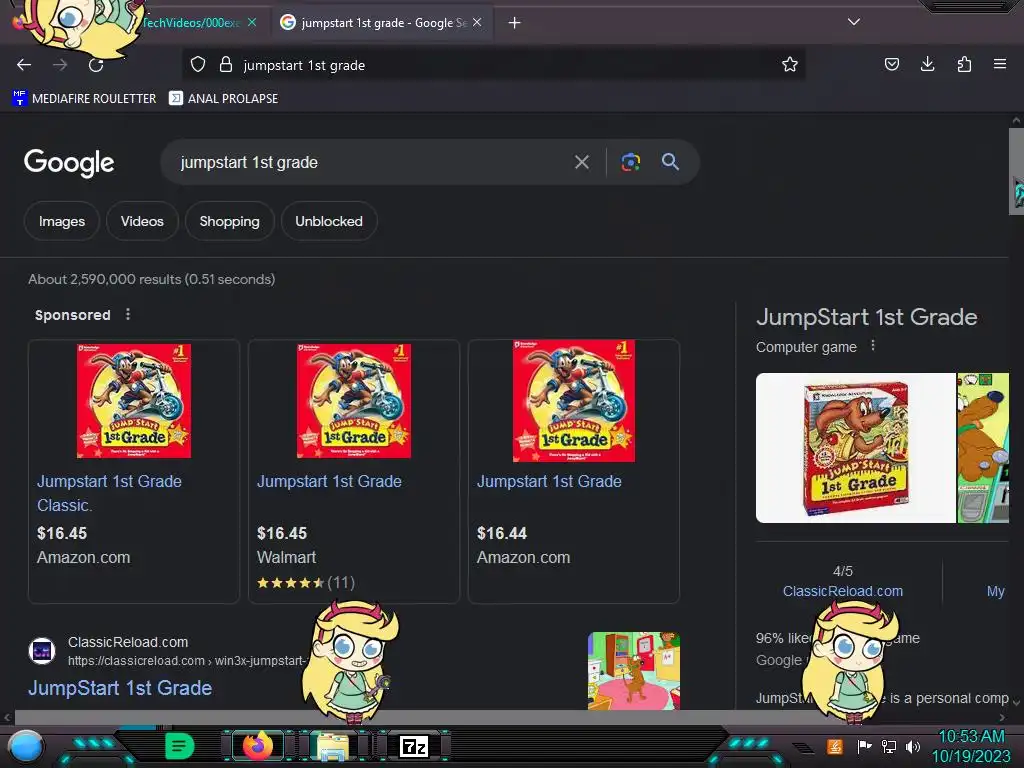The width and height of the screenshot is (1024, 768).
Task: Search by image with the Lens icon
Action: tap(630, 162)
